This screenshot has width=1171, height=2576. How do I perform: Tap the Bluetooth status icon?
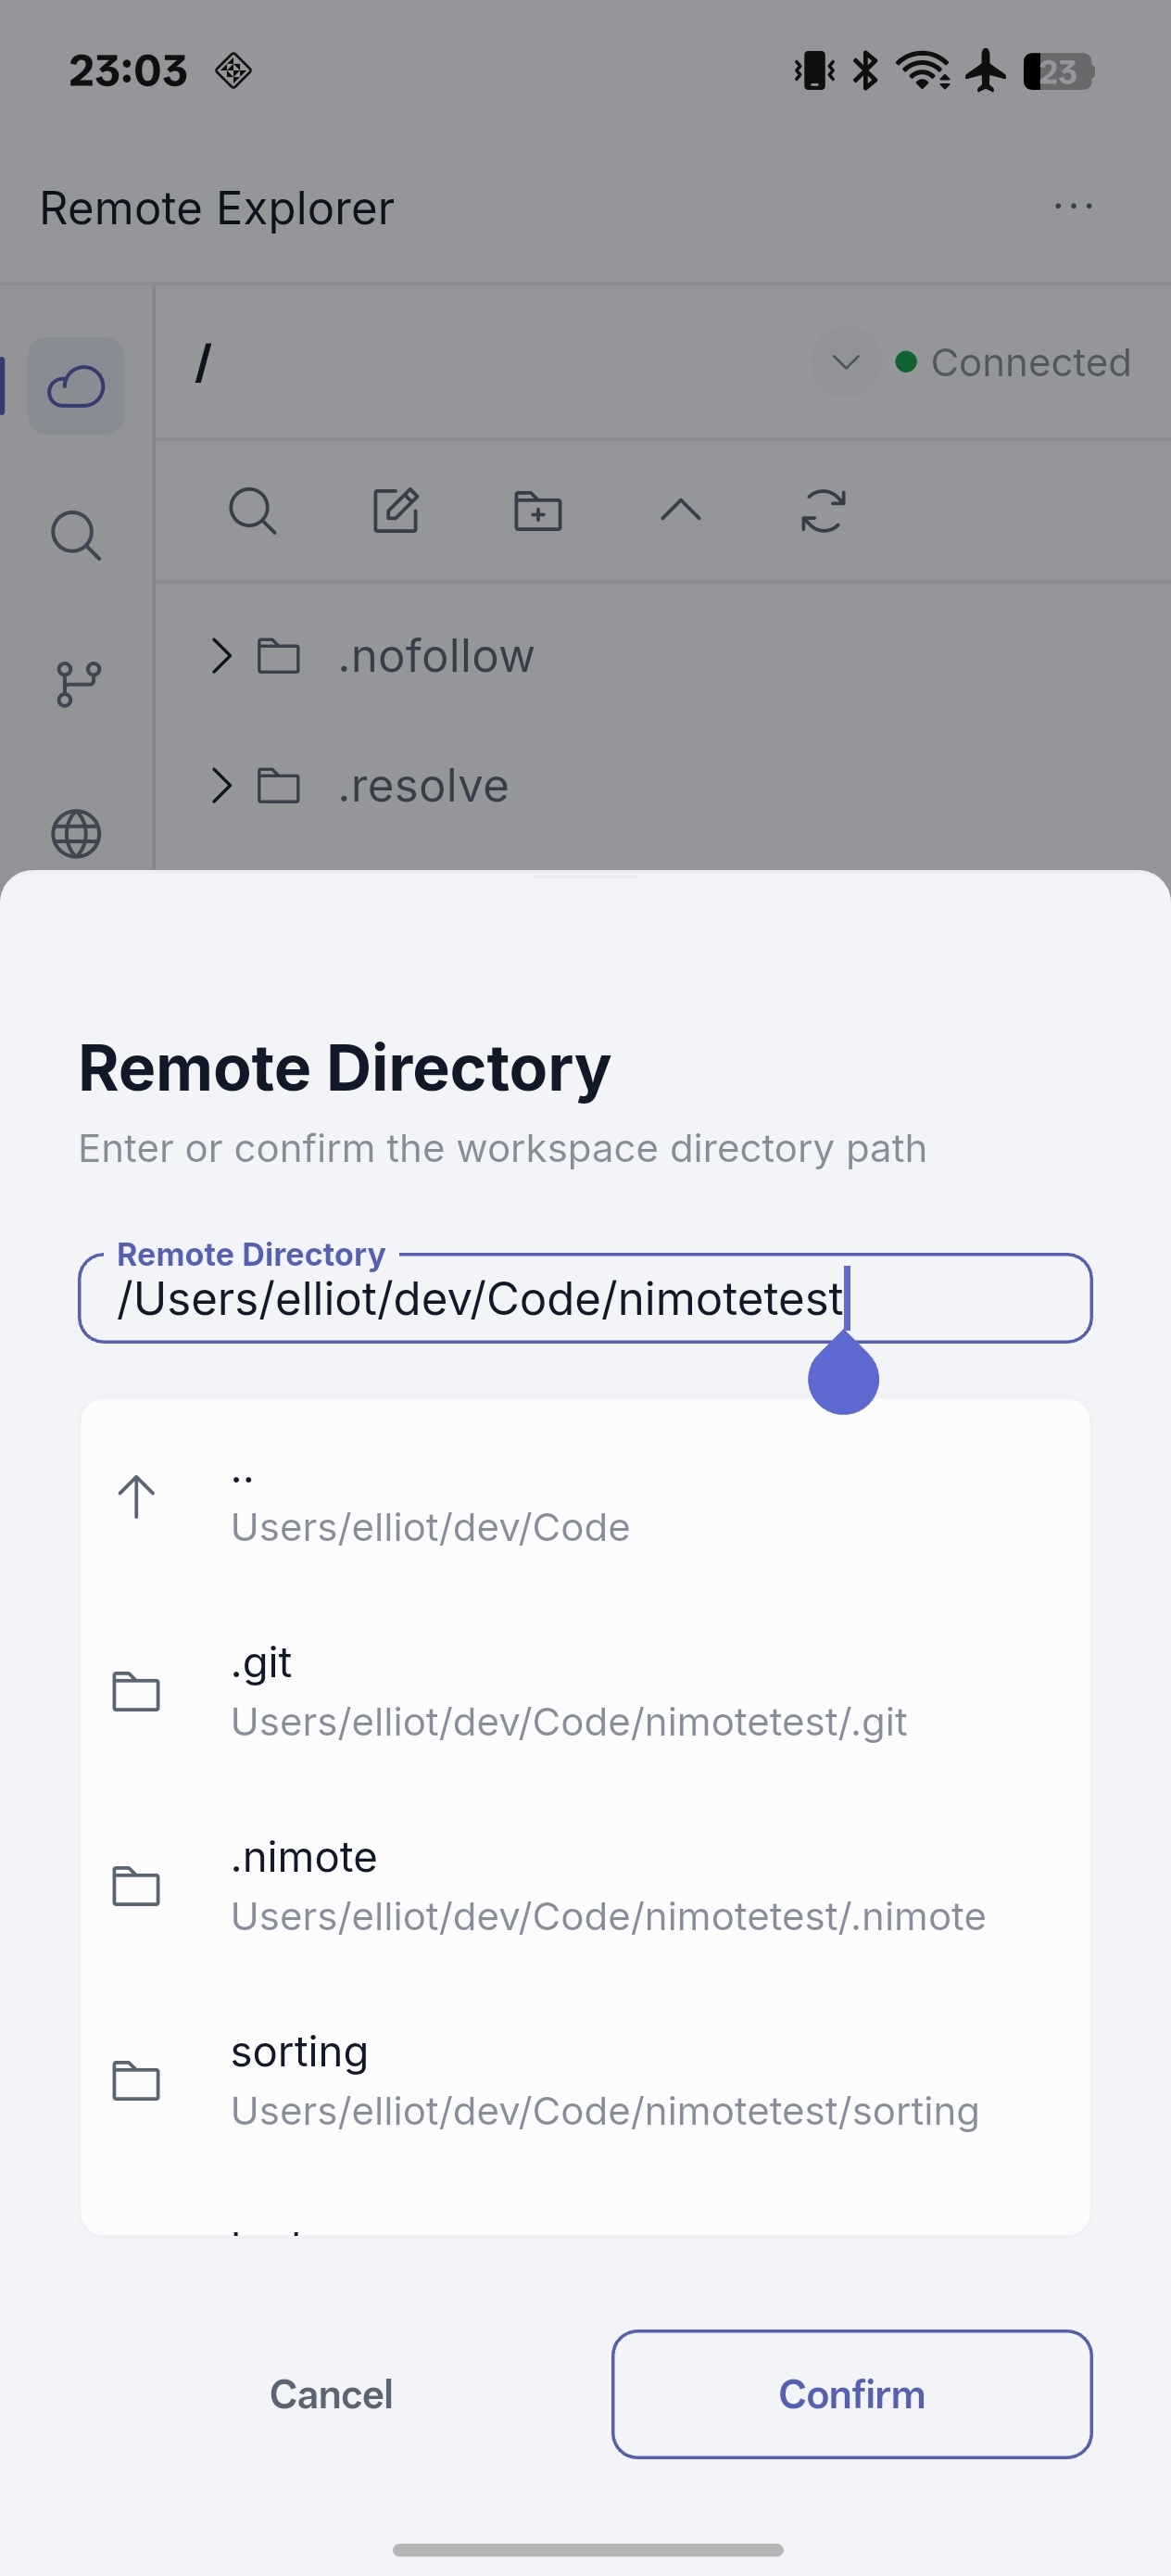(x=865, y=70)
